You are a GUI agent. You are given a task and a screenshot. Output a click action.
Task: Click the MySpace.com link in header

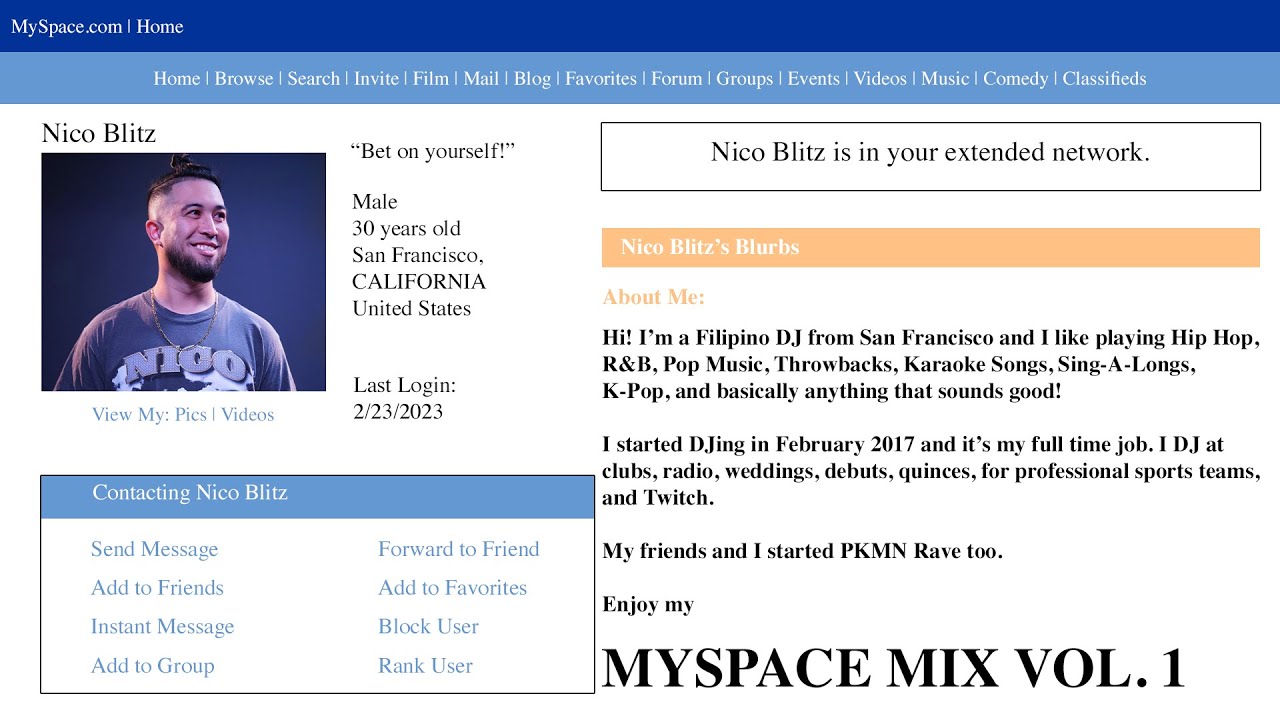tap(66, 27)
